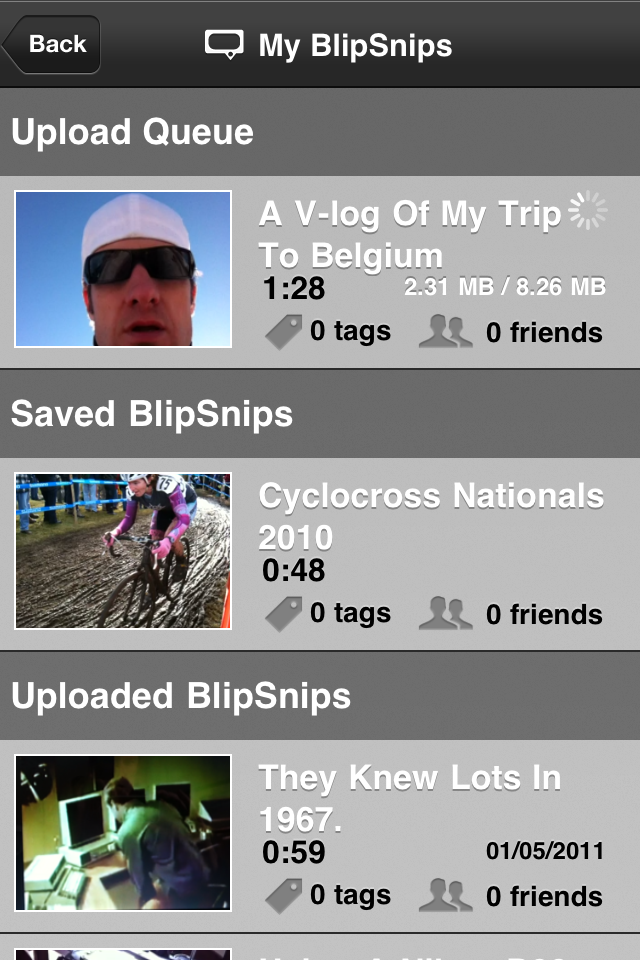Select the A V-log Of My Trip title
640x960 pixels.
(410, 233)
